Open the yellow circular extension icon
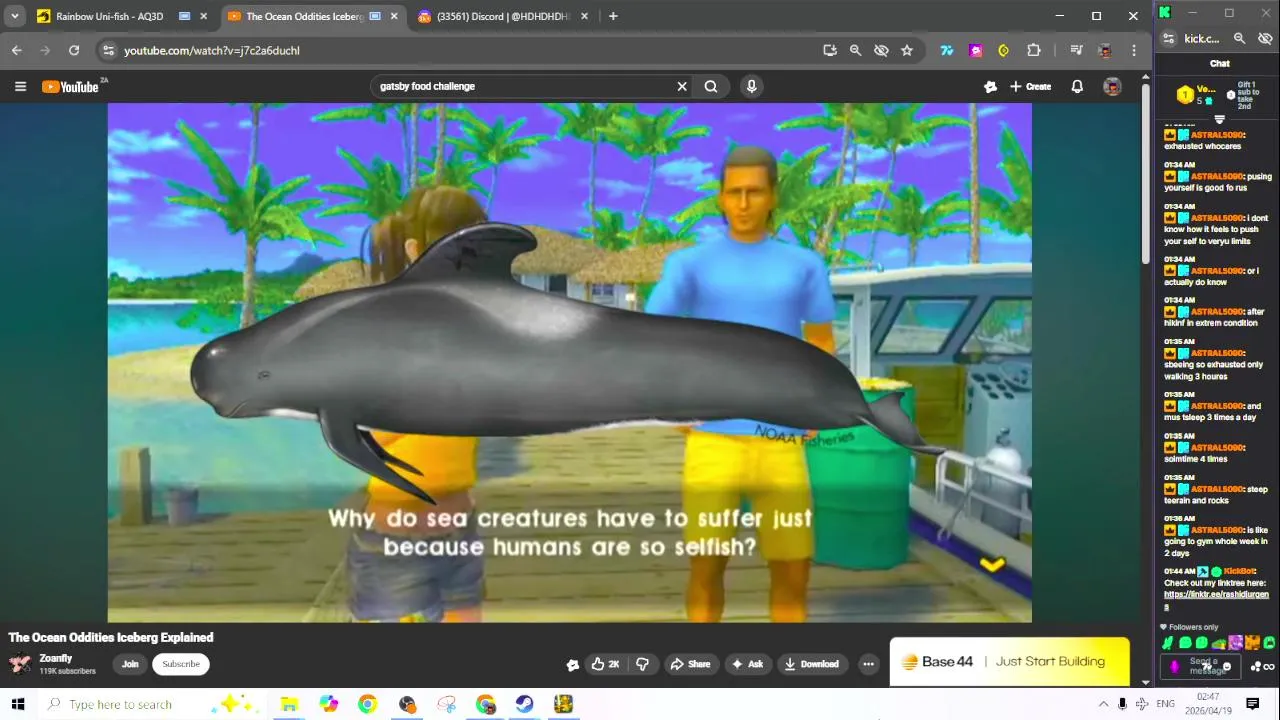This screenshot has height=720, width=1280. point(1004,50)
